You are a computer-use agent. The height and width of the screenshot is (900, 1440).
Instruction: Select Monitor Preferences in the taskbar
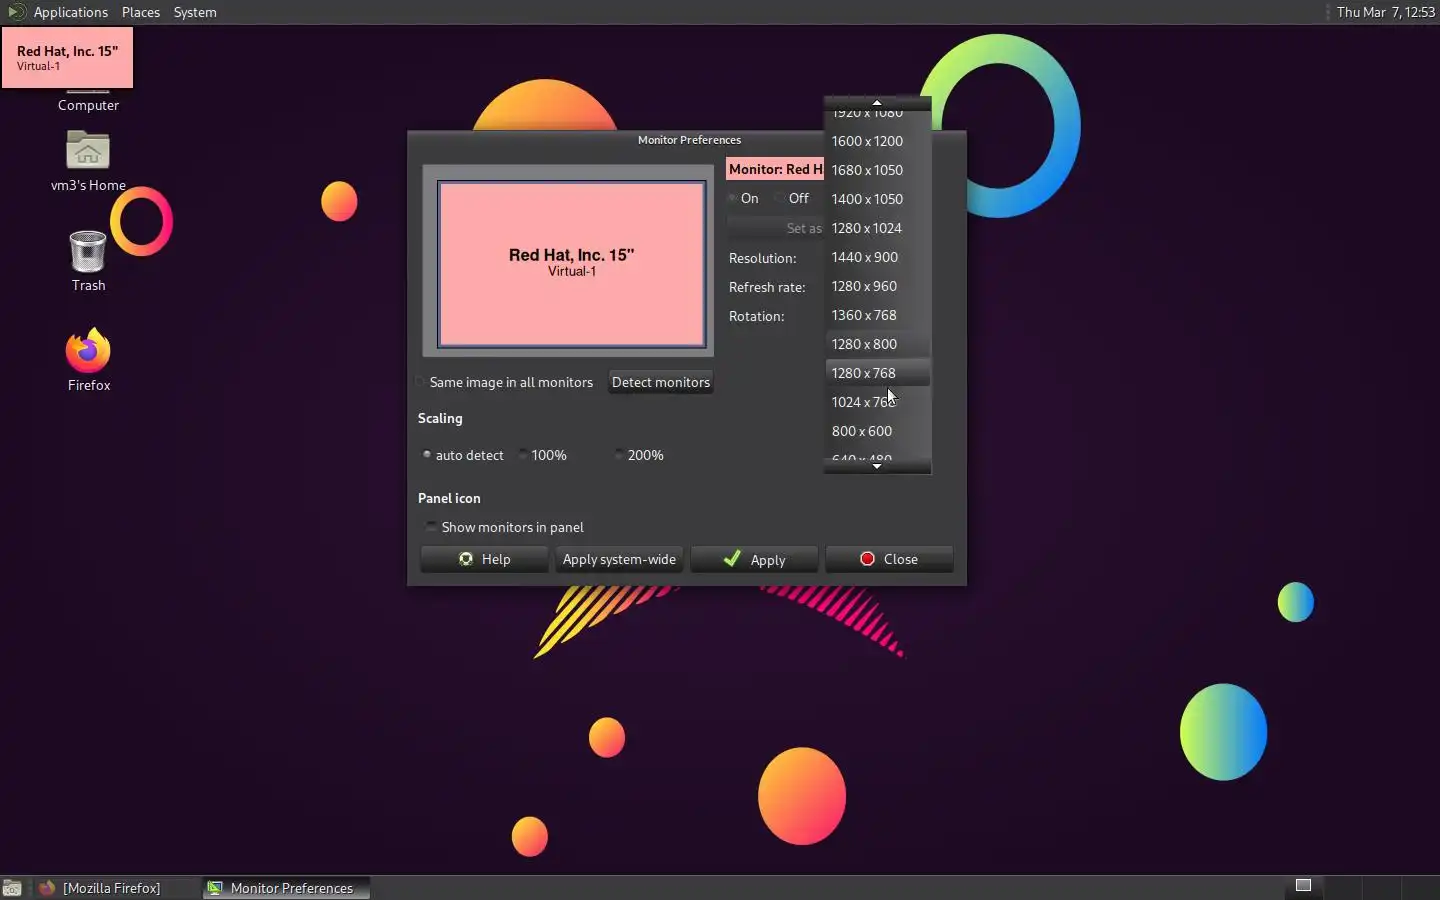click(286, 888)
